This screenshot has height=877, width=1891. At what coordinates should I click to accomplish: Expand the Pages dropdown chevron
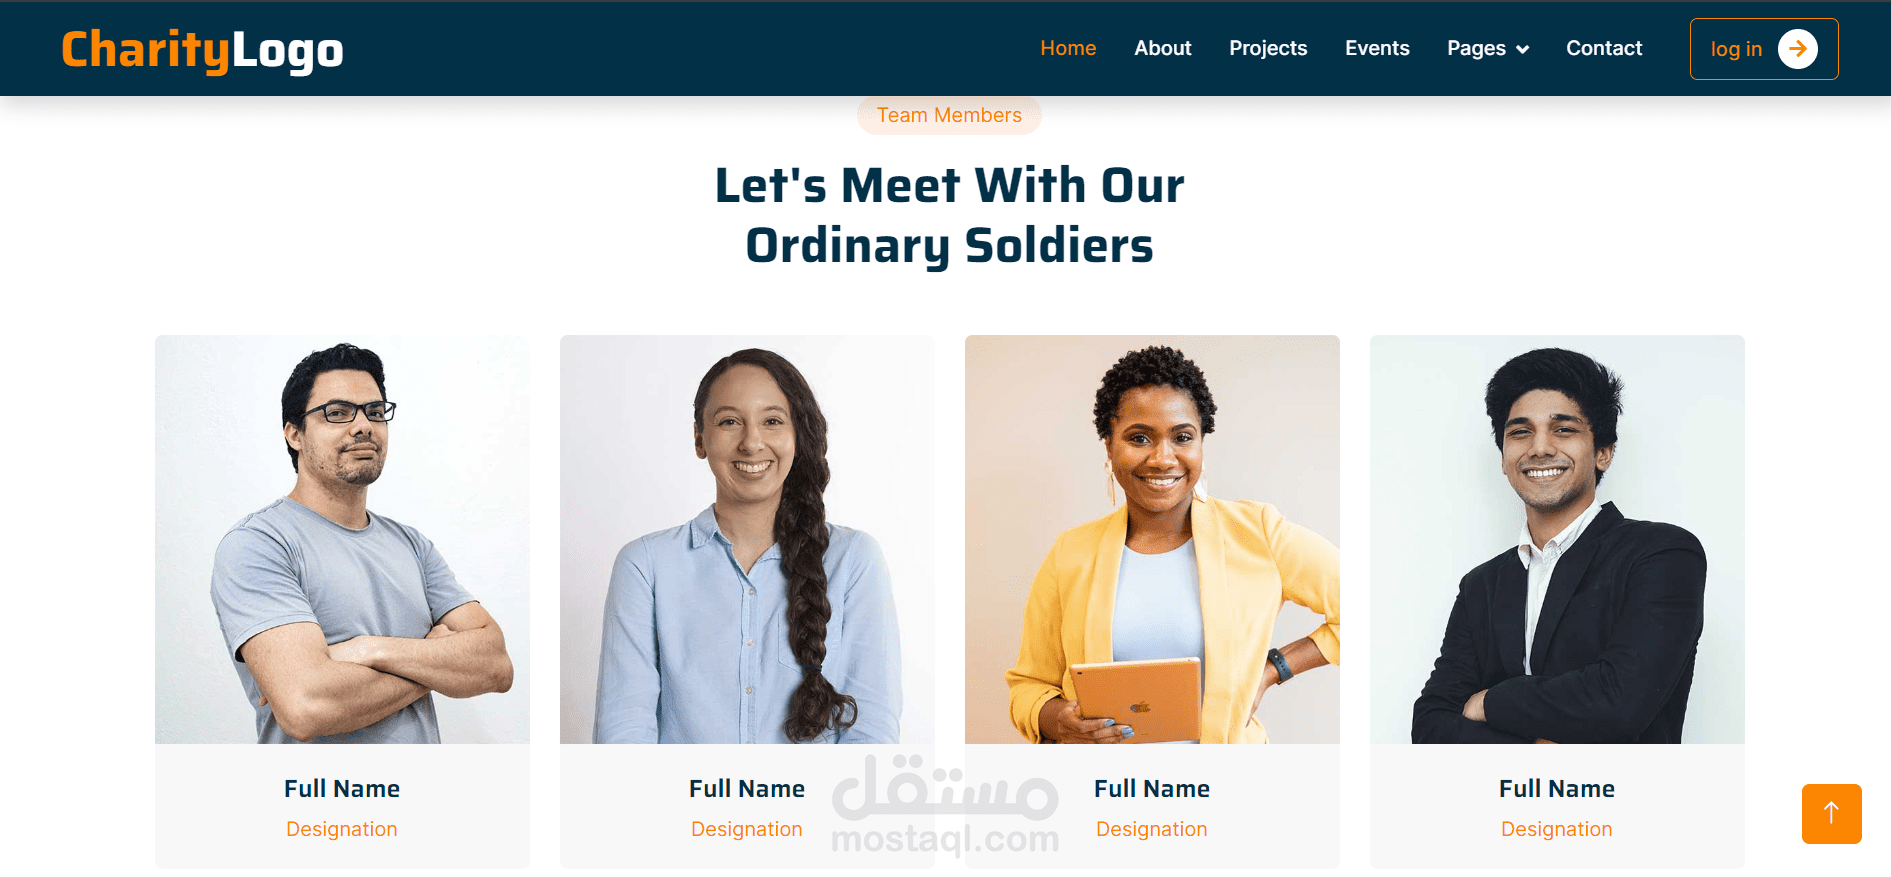1523,49
